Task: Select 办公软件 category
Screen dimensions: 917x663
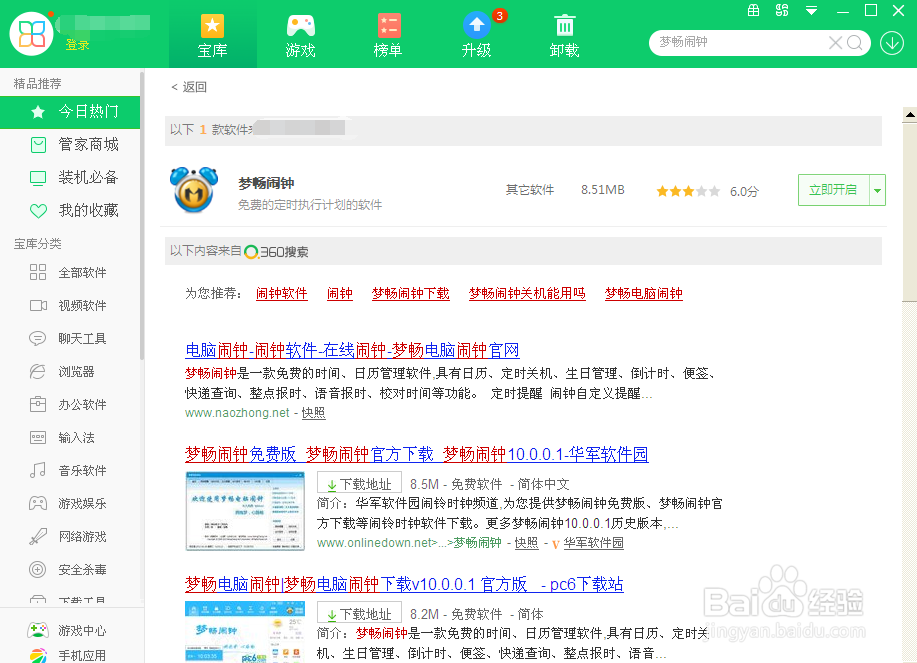Action: click(69, 405)
